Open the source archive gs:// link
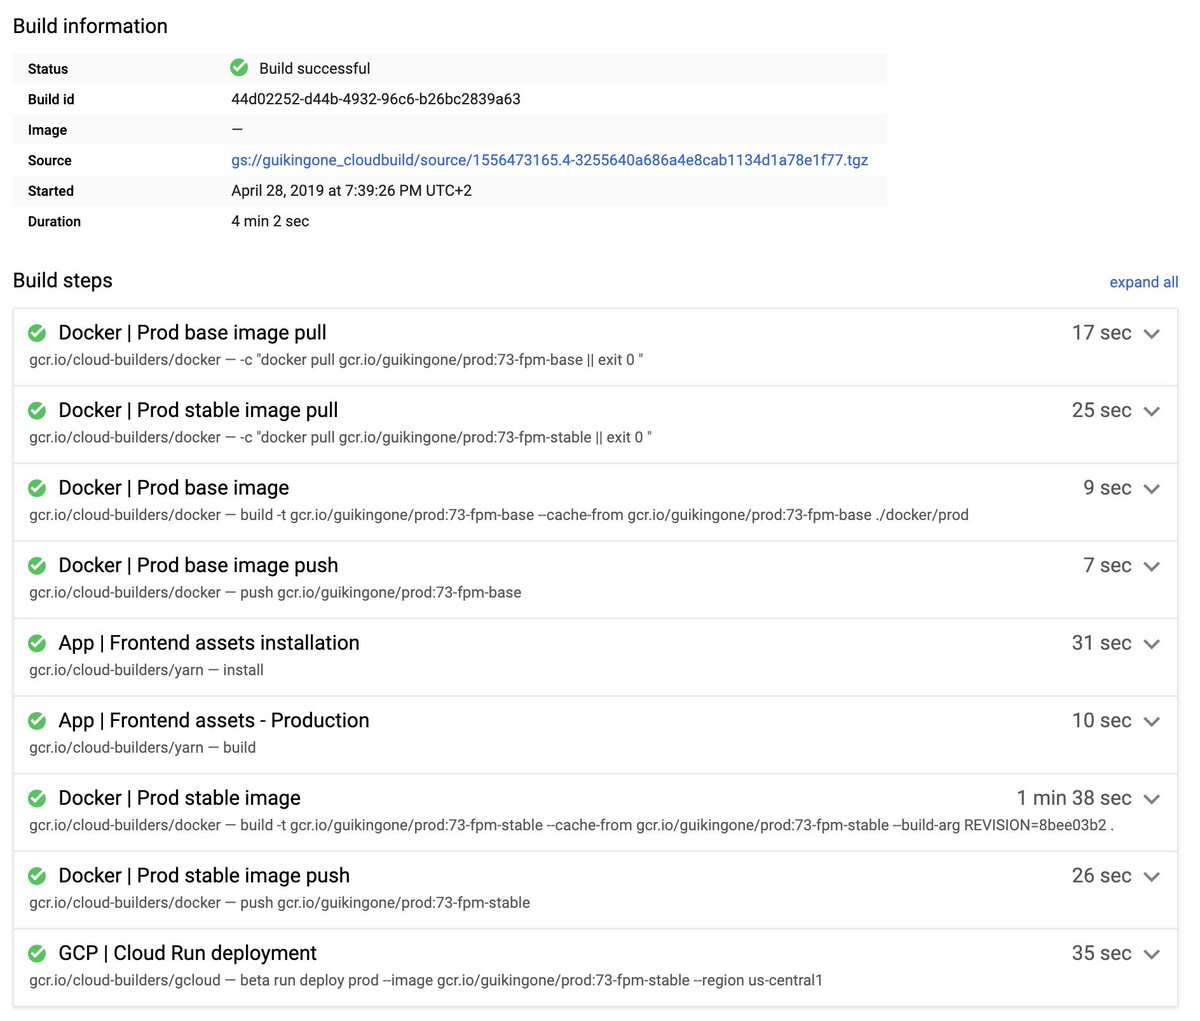 coord(551,160)
